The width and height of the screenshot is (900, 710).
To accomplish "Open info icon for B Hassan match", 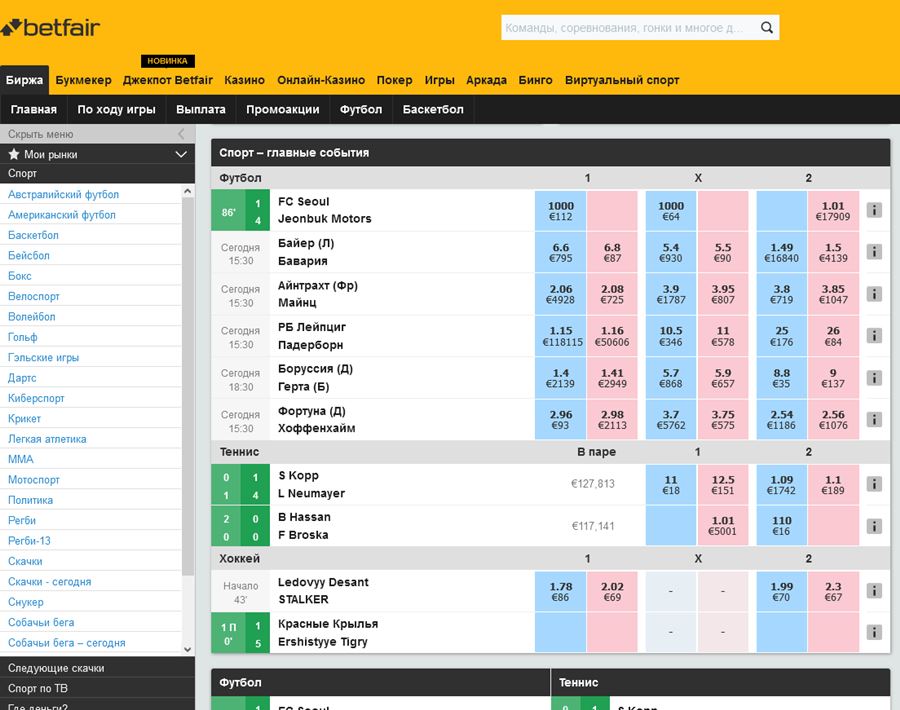I will coord(874,526).
